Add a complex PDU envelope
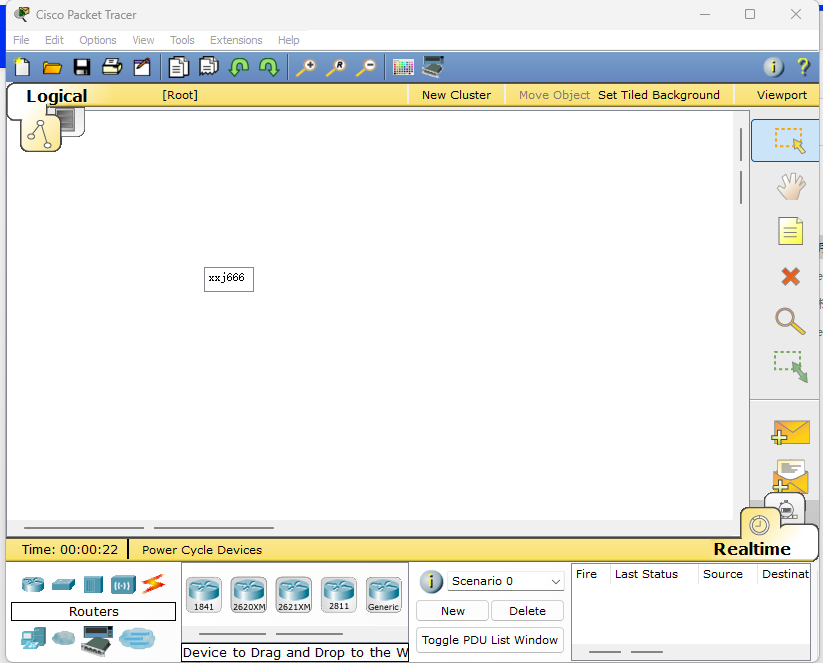The width and height of the screenshot is (823, 663). point(791,476)
